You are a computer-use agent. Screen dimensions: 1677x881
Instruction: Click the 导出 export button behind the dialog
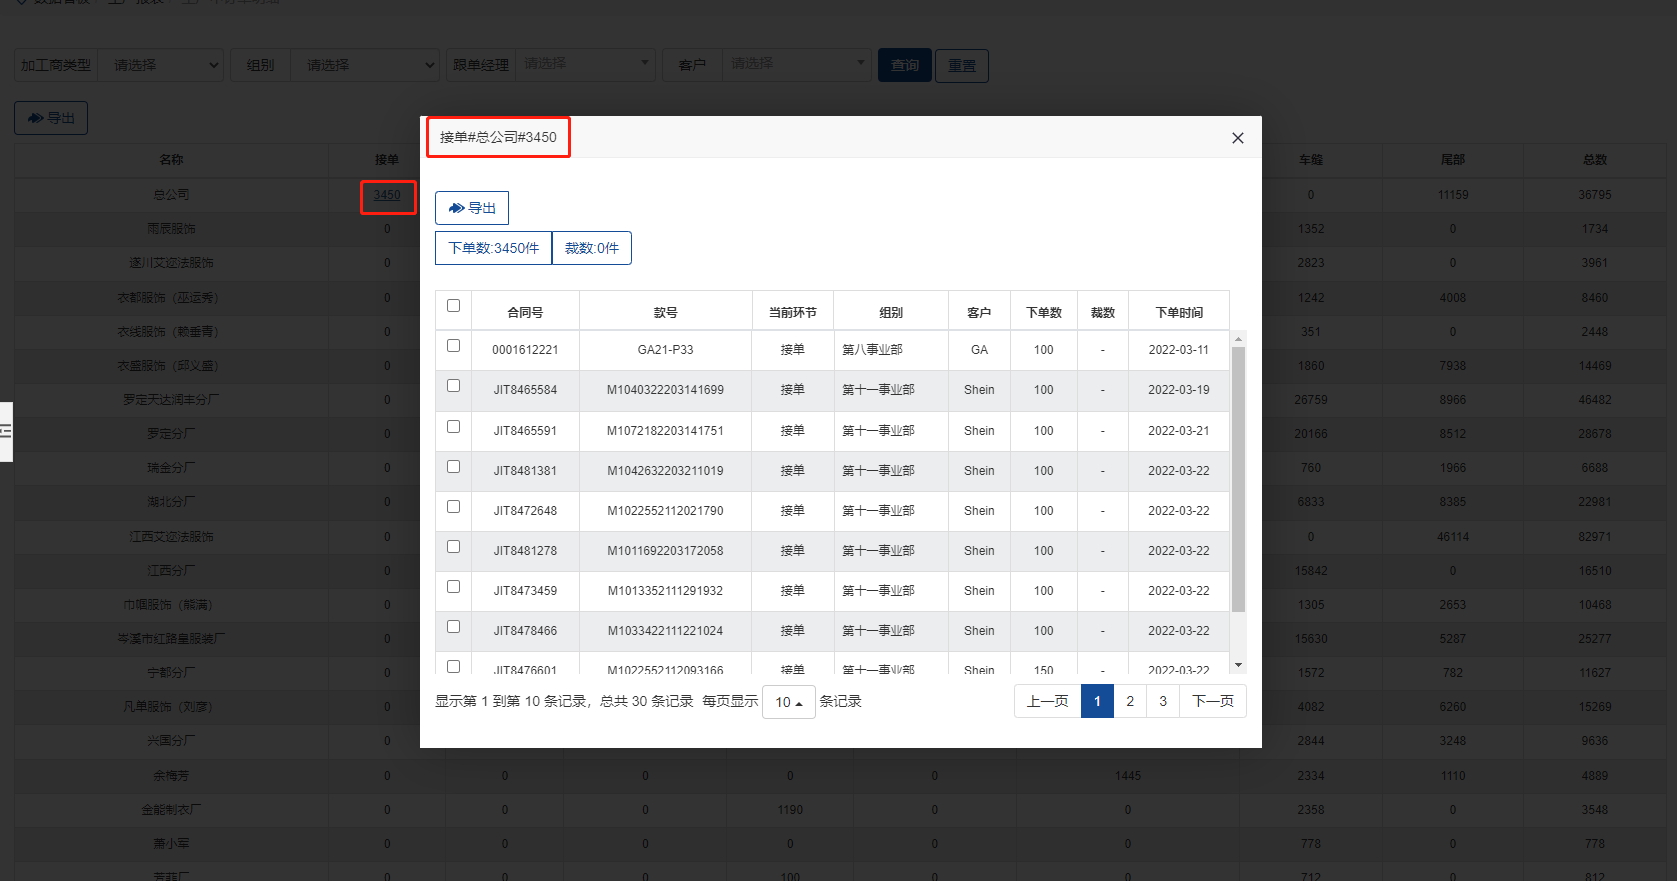51,118
